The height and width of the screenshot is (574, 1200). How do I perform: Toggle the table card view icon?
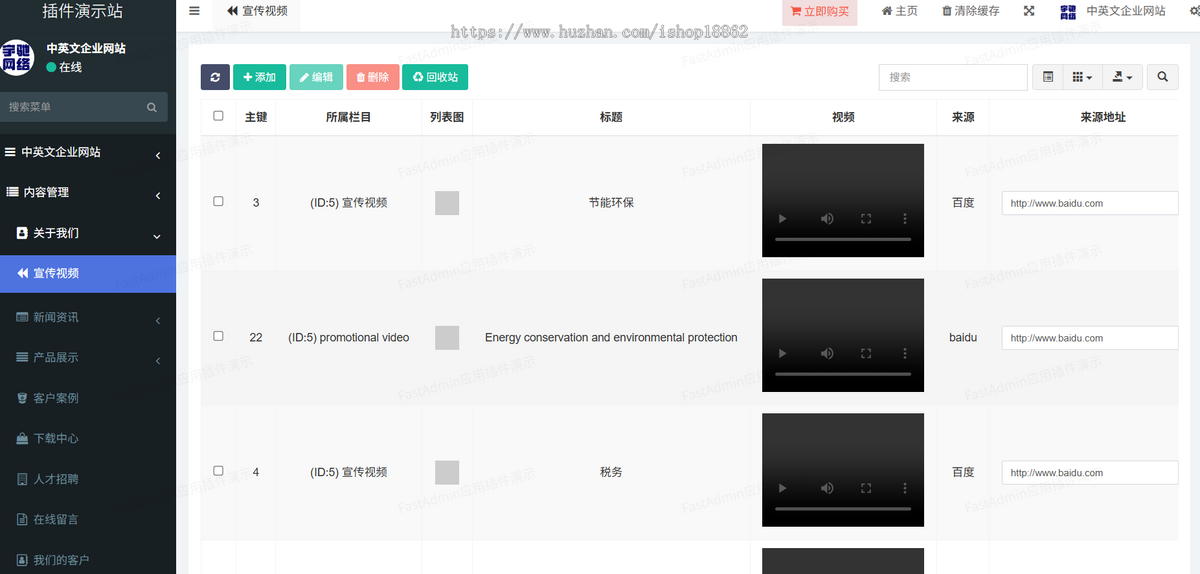click(x=1047, y=77)
